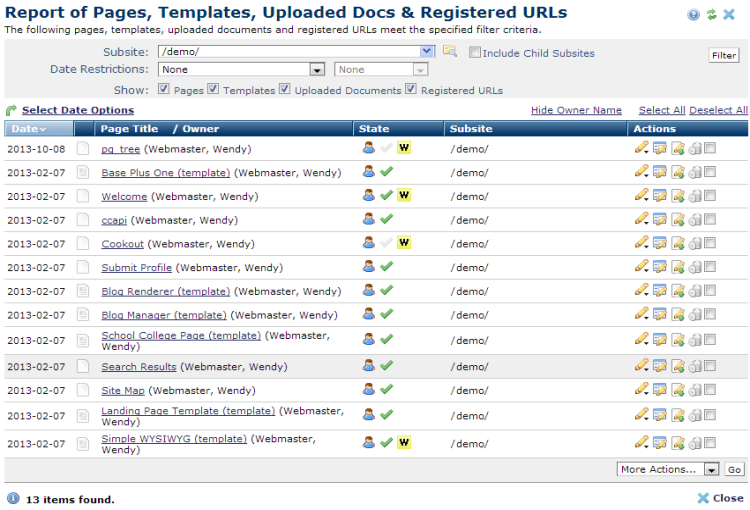The width and height of the screenshot is (750, 510).
Task: Click the lock icon for ccapi row
Action: tap(694, 220)
